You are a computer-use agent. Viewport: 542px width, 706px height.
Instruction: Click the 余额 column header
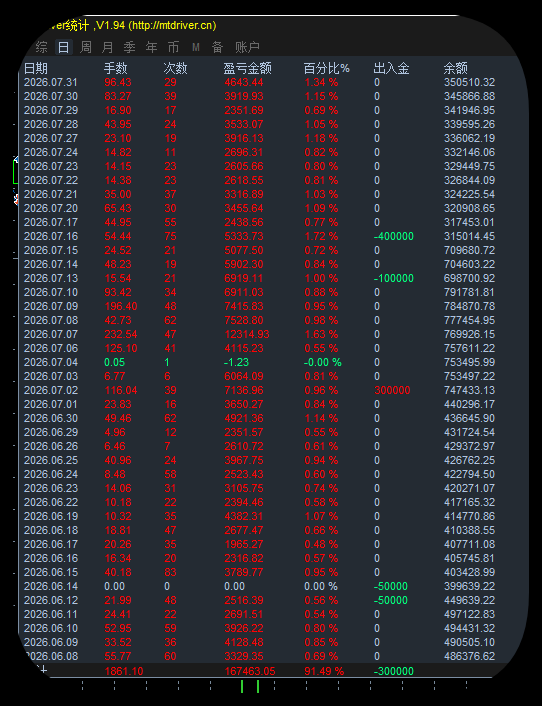(x=456, y=68)
